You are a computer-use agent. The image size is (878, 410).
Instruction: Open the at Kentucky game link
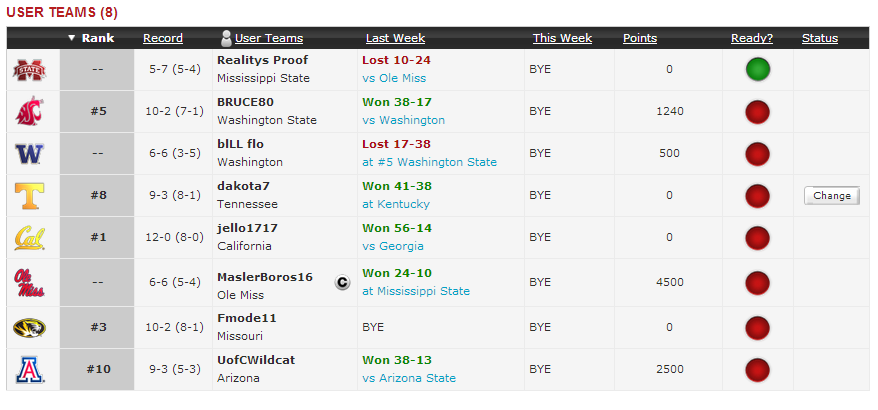[396, 204]
